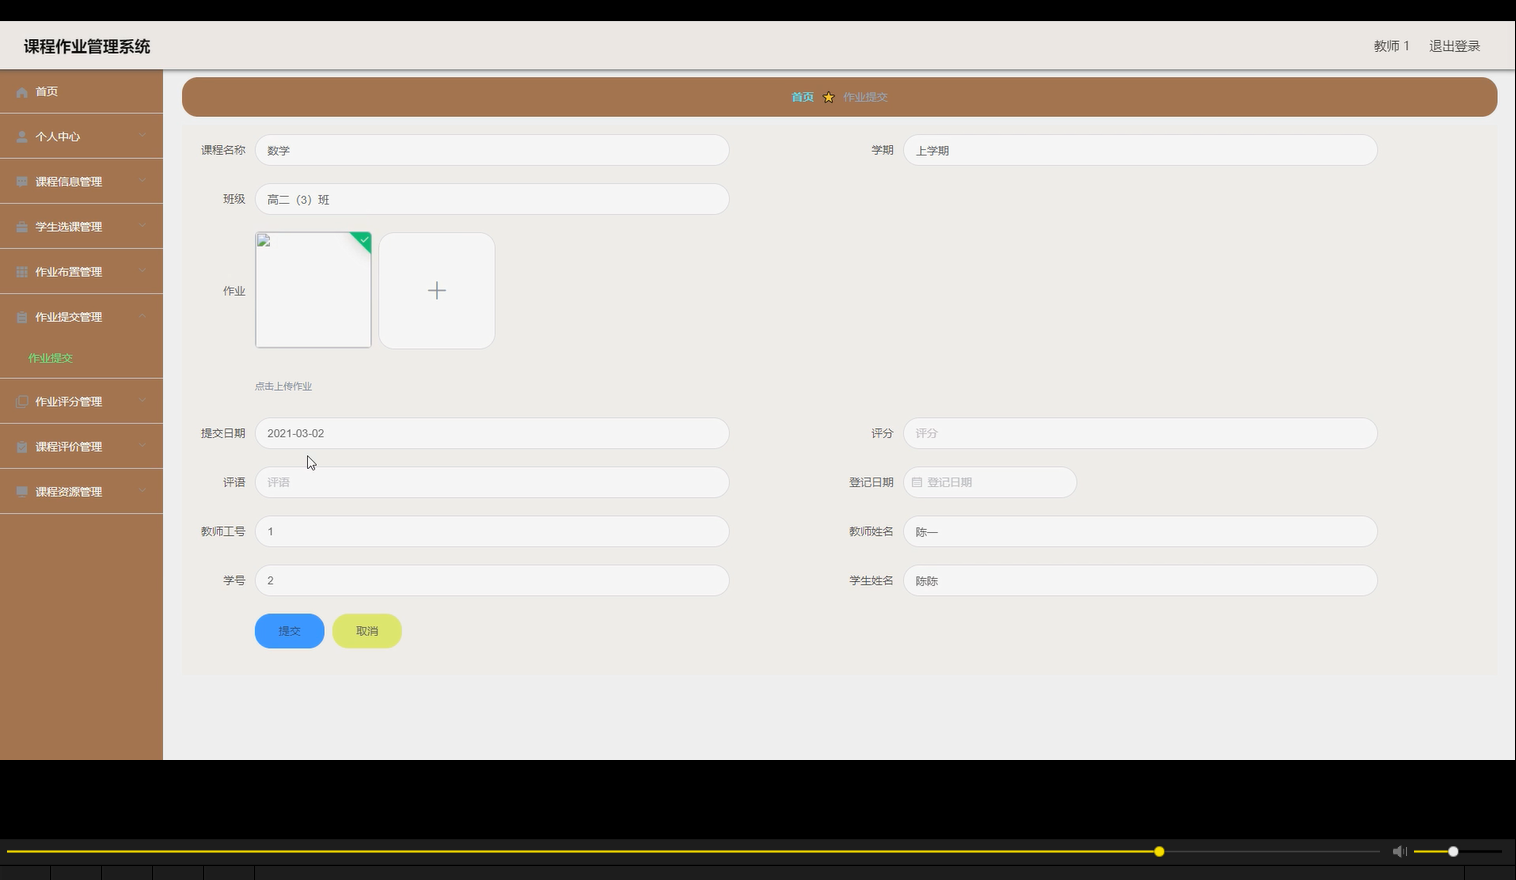This screenshot has height=880, width=1516.
Task: Click the 学期 field showing 上学期
Action: (x=1140, y=150)
